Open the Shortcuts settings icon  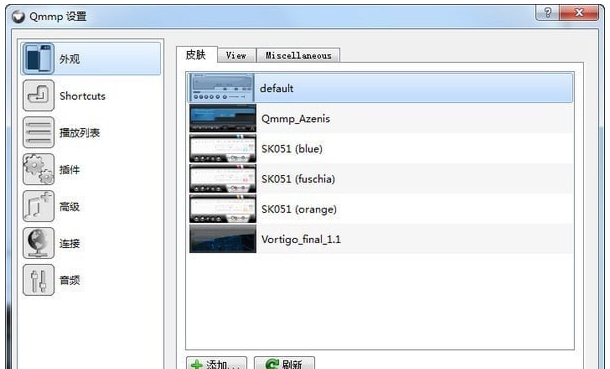[38, 95]
